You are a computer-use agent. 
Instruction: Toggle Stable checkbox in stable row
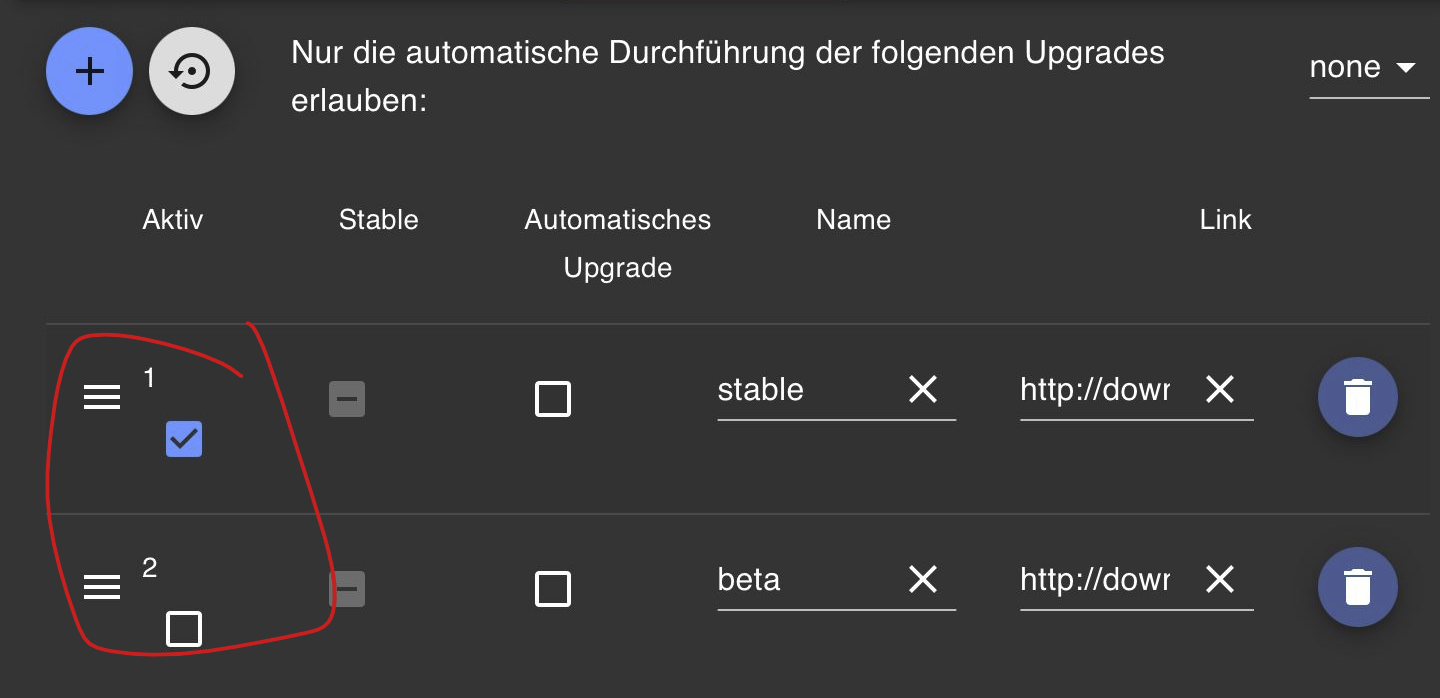347,399
